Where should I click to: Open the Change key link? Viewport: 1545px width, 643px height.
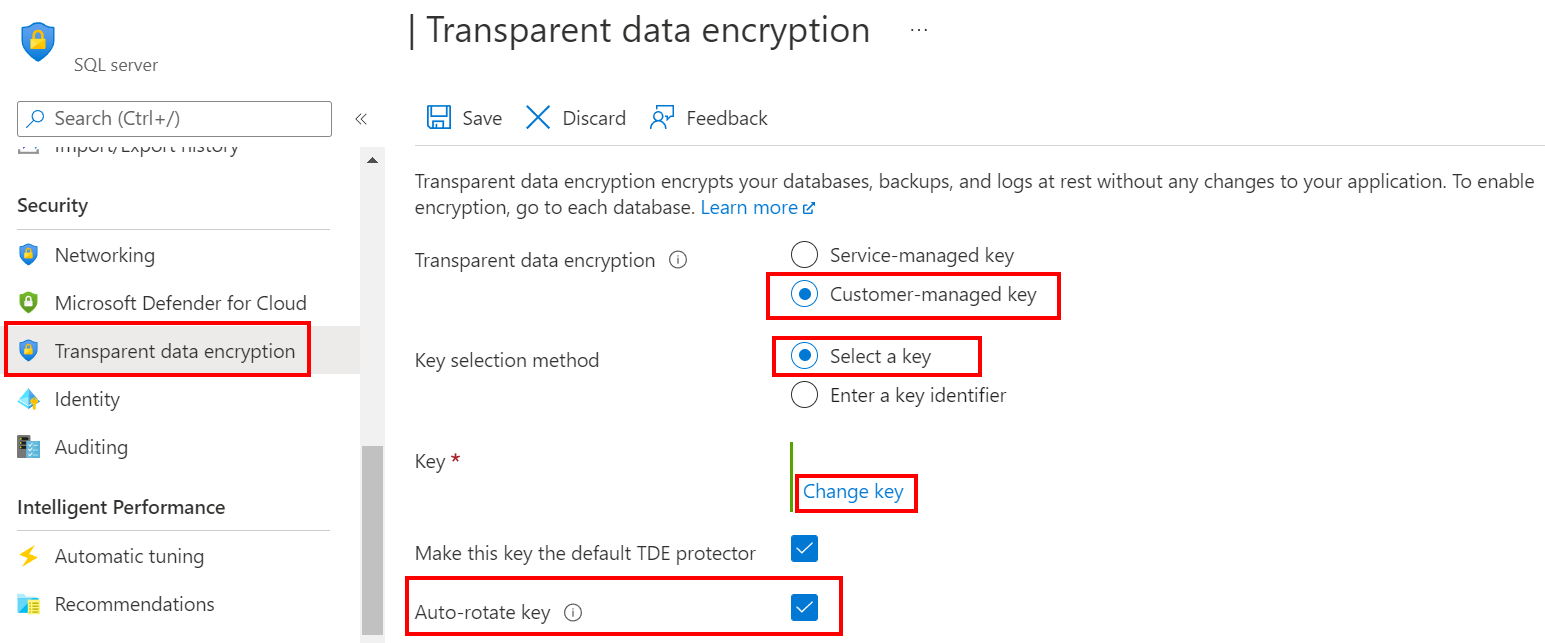[853, 492]
